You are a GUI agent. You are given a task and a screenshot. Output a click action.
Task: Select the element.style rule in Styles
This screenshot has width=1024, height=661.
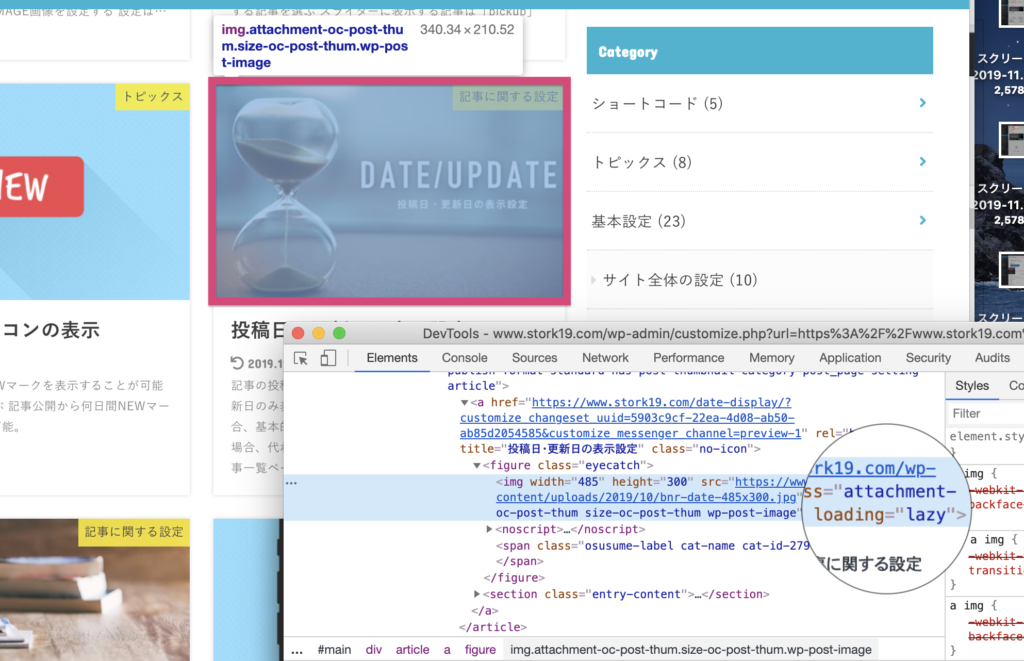(986, 436)
